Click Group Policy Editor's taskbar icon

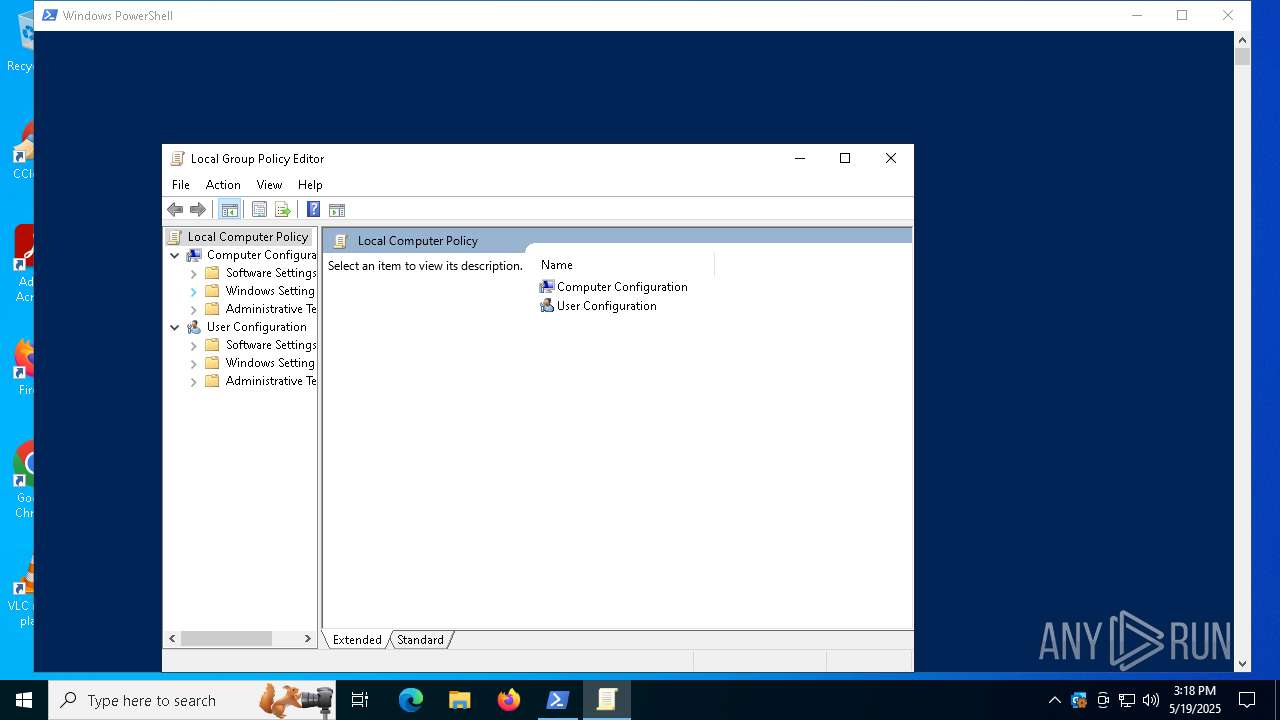point(607,700)
